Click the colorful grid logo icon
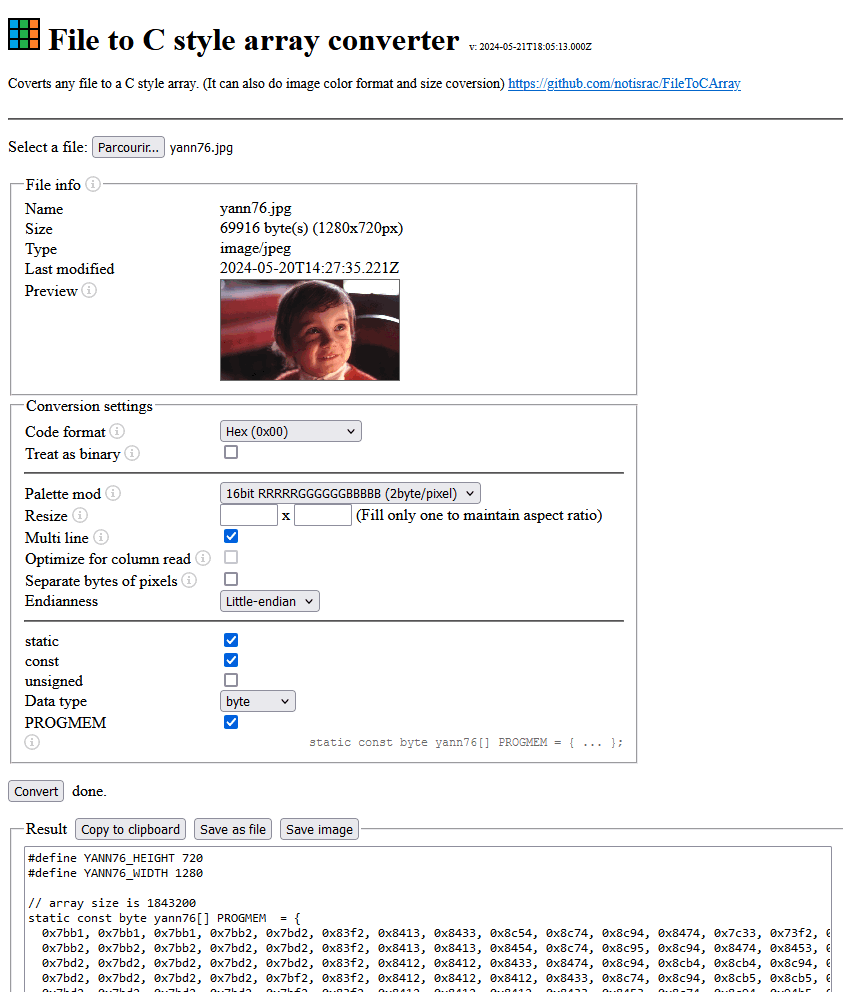The image size is (843, 992). (x=24, y=34)
